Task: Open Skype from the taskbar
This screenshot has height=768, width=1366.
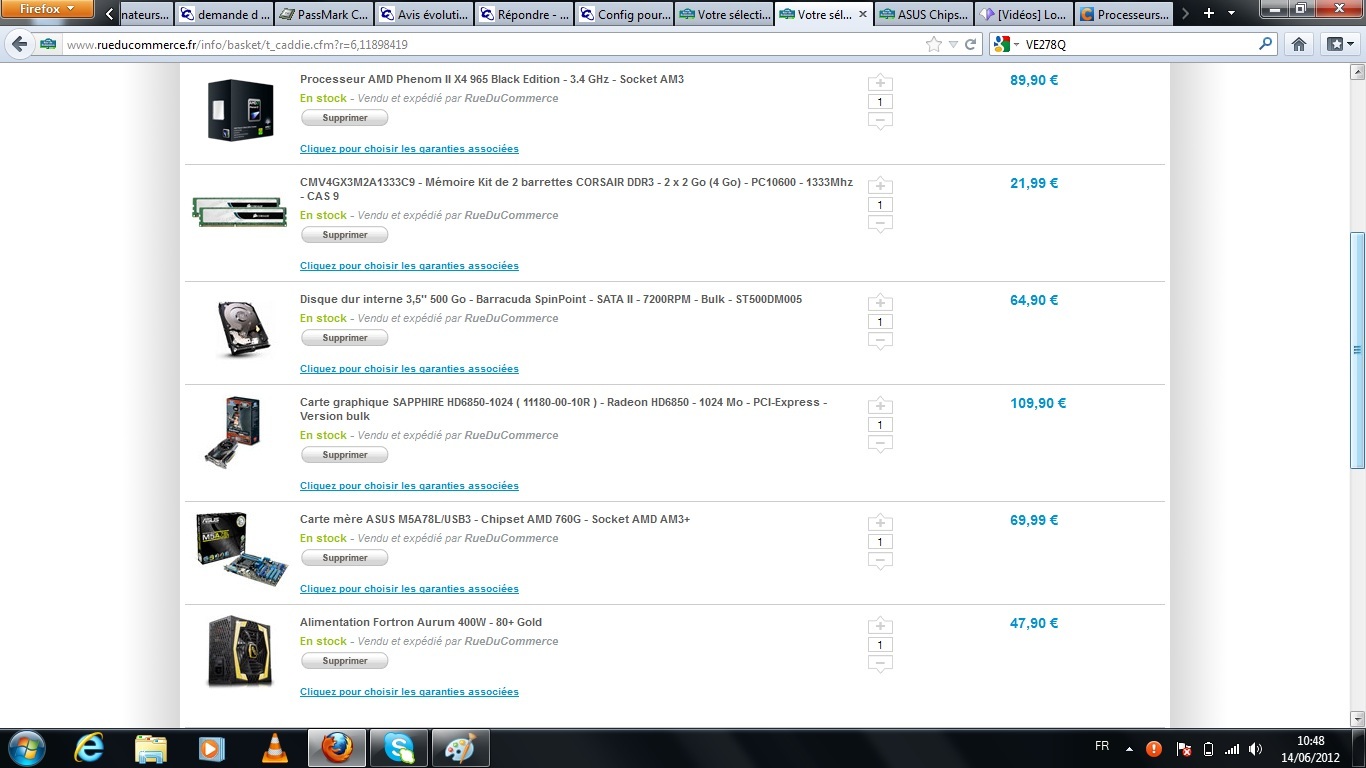Action: point(399,747)
